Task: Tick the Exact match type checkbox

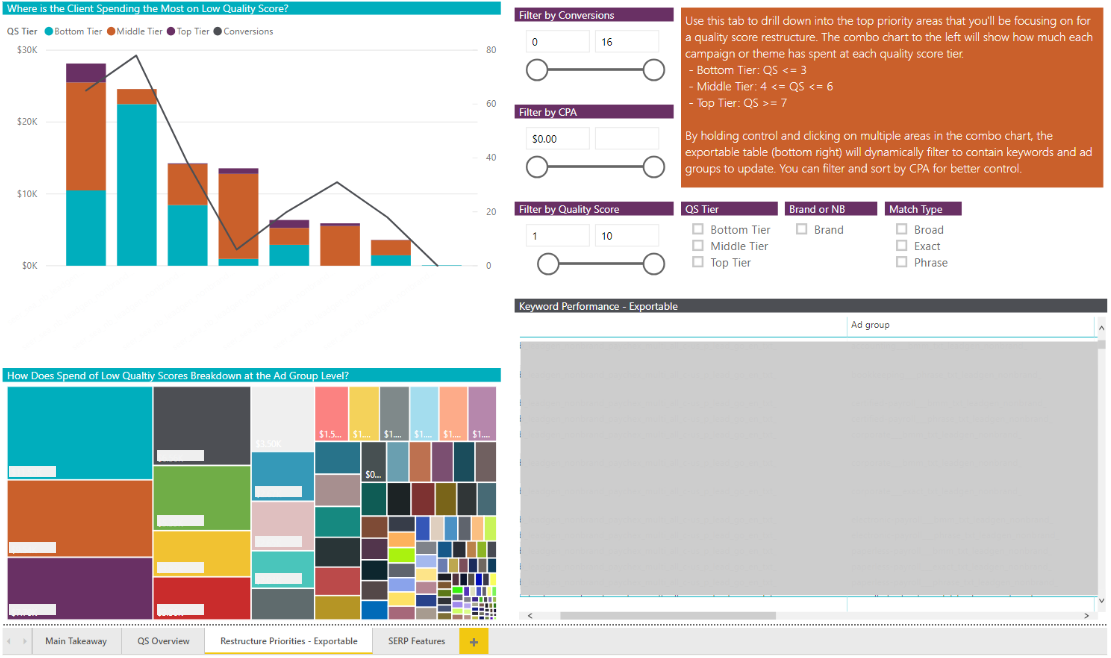Action: pyautogui.click(x=902, y=246)
